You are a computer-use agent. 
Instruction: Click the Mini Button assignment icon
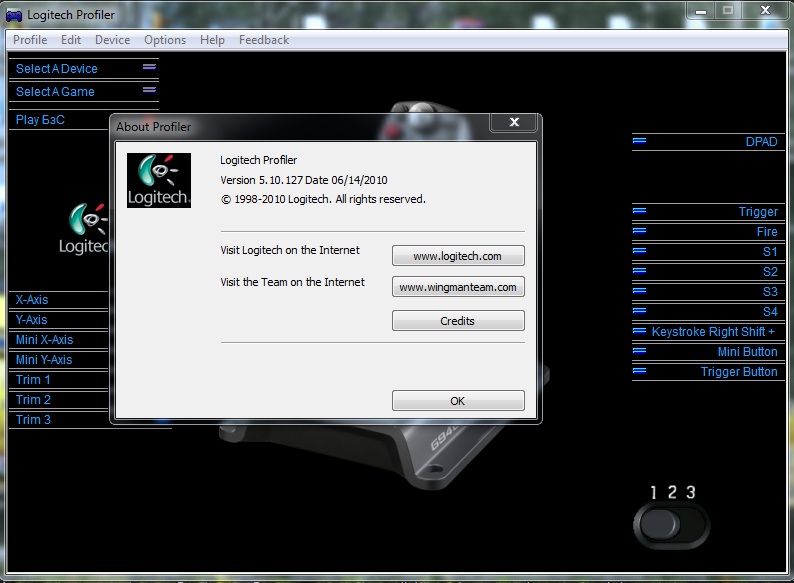coord(640,351)
